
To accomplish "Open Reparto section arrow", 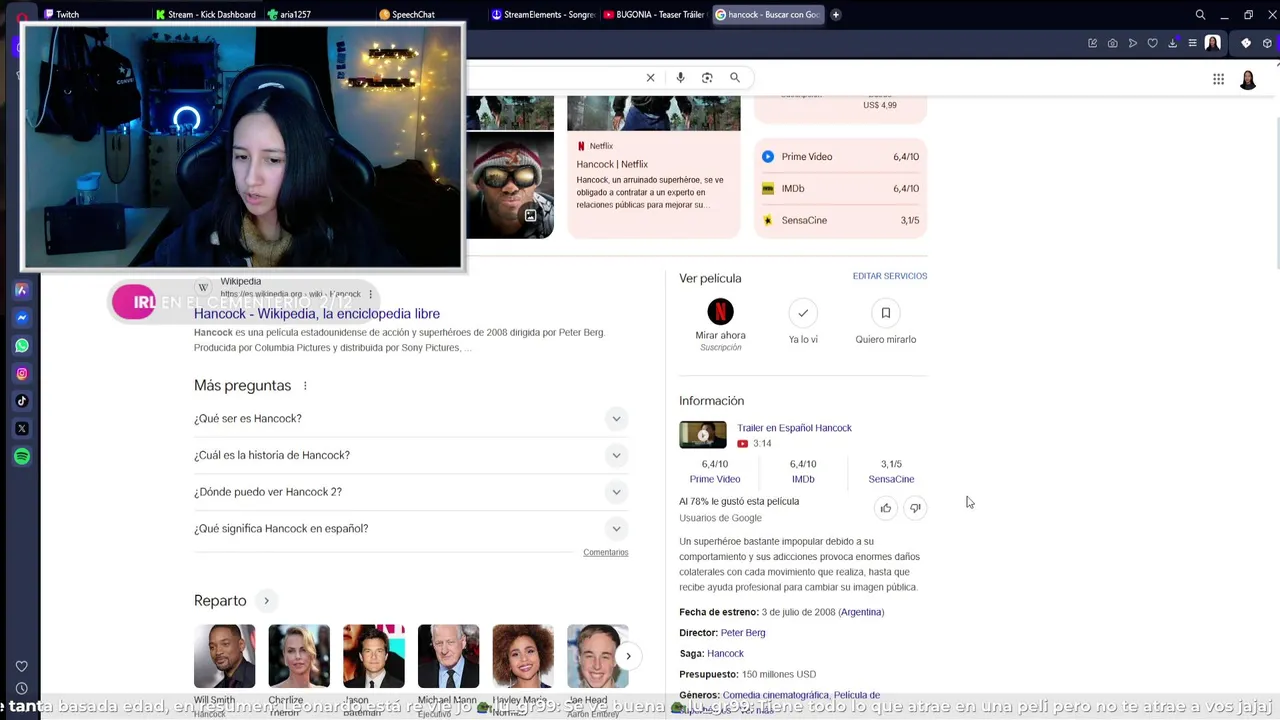I will 266,601.
